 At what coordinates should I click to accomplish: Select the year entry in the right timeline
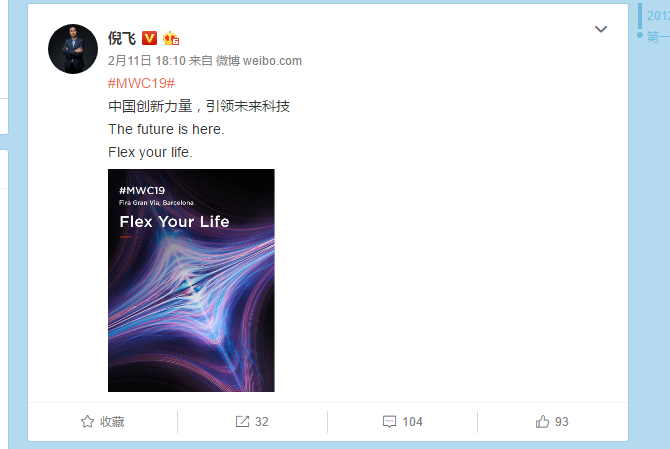coord(658,16)
